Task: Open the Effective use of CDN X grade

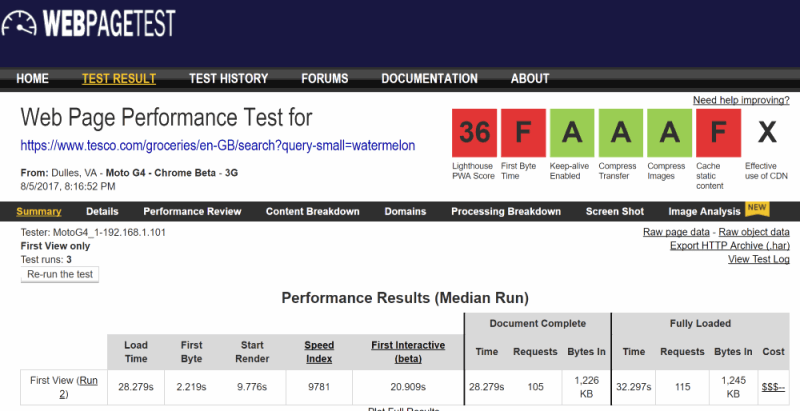Action: point(767,133)
